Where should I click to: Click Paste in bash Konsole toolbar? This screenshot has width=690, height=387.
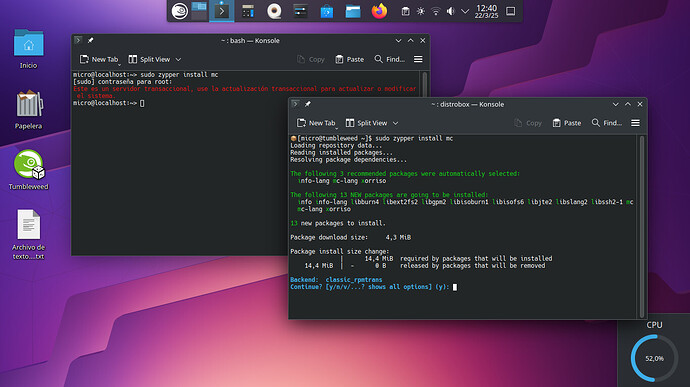coord(349,59)
